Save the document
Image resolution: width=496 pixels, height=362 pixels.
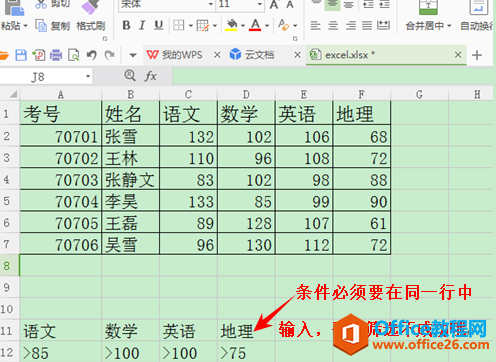[21, 55]
